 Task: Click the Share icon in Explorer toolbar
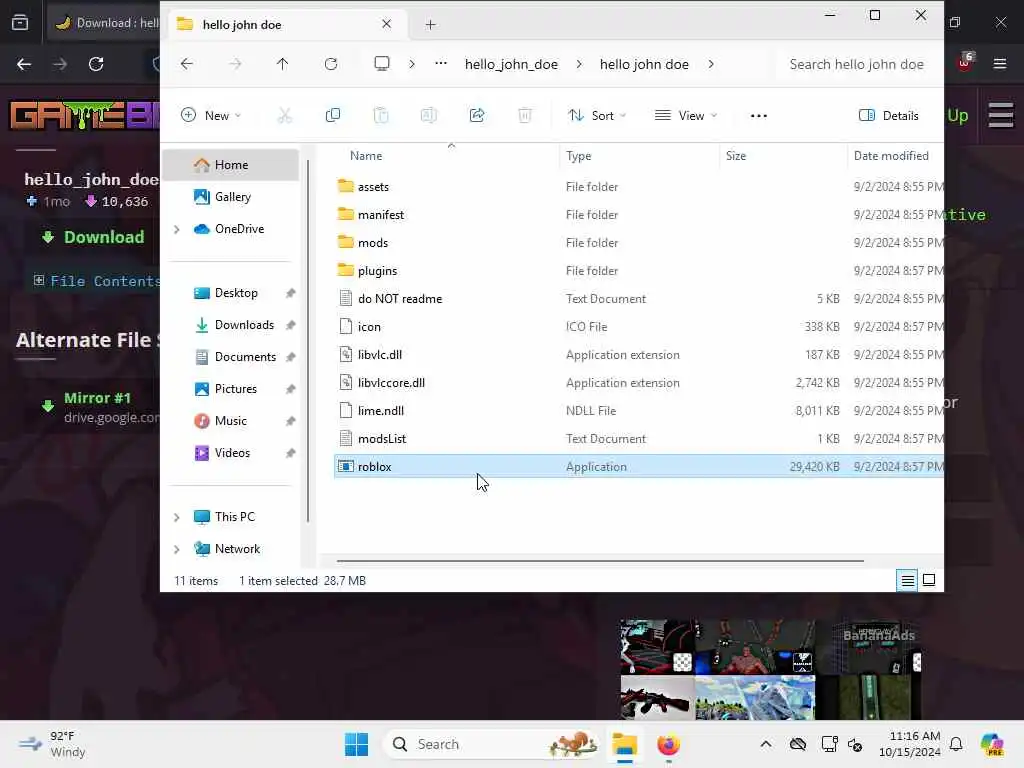[477, 116]
